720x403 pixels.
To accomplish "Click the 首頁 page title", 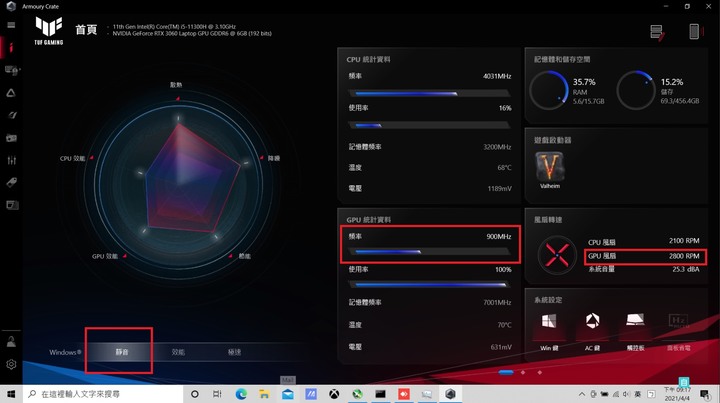I will (86, 30).
